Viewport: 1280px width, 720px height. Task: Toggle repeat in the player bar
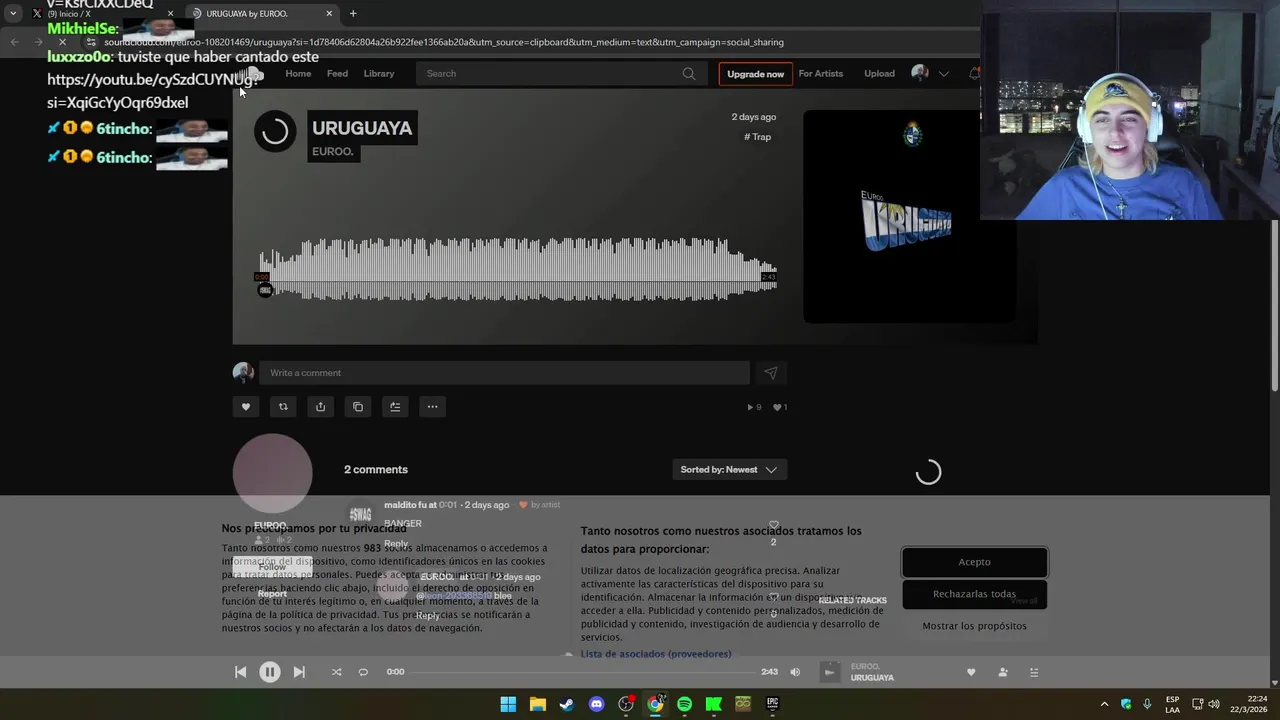tap(363, 672)
